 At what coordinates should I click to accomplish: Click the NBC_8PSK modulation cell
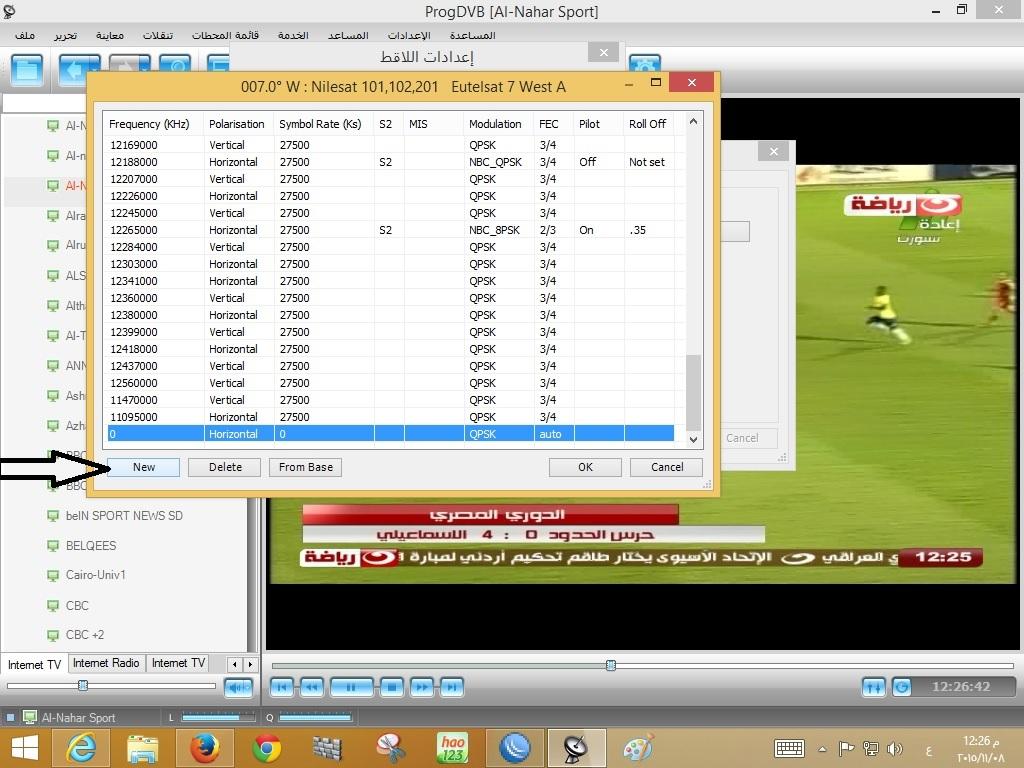pos(494,230)
